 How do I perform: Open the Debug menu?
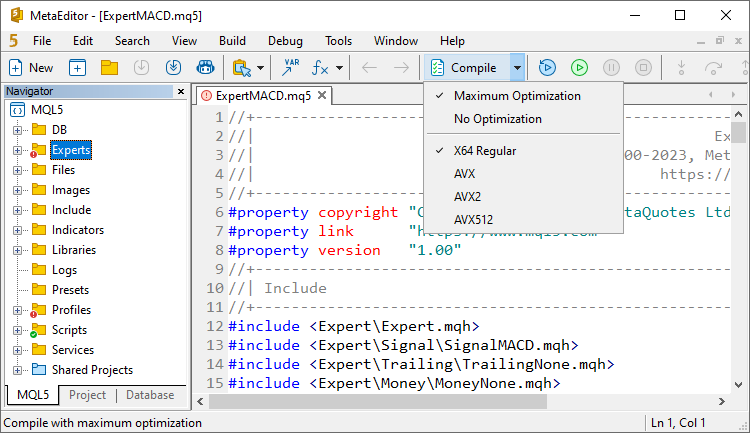(285, 41)
